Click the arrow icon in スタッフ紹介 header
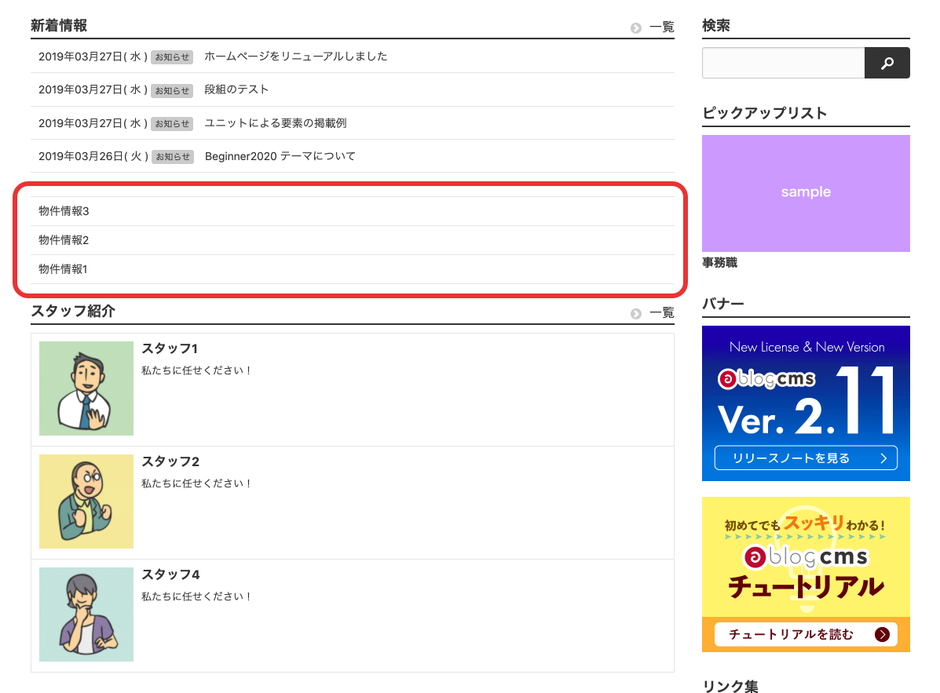 [x=636, y=314]
